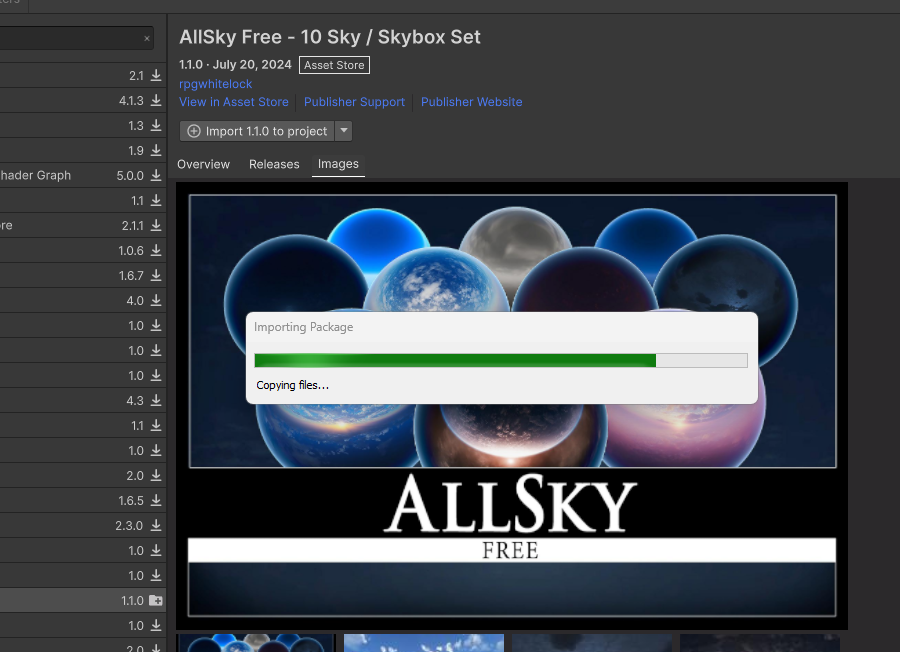The width and height of the screenshot is (900, 652).
Task: Select the blue cloudy sky thumbnail
Action: 424,643
